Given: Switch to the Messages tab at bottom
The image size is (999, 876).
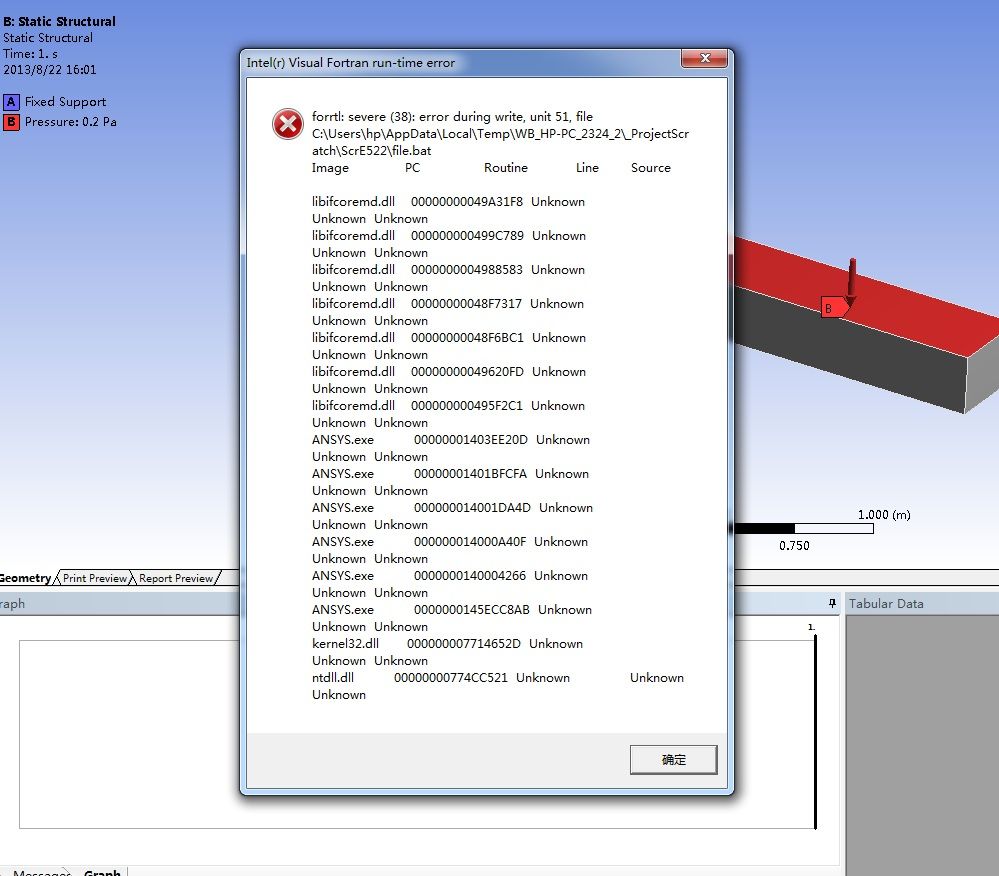Looking at the screenshot, I should (x=40, y=873).
